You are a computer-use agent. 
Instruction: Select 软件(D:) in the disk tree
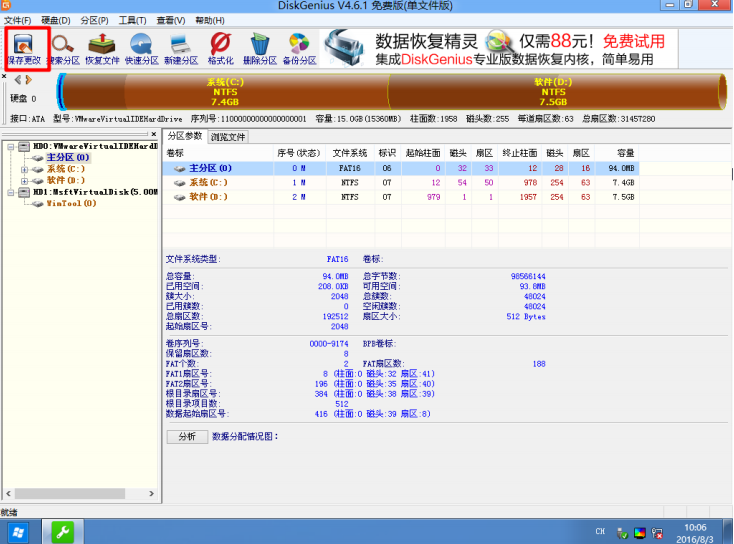[66, 180]
